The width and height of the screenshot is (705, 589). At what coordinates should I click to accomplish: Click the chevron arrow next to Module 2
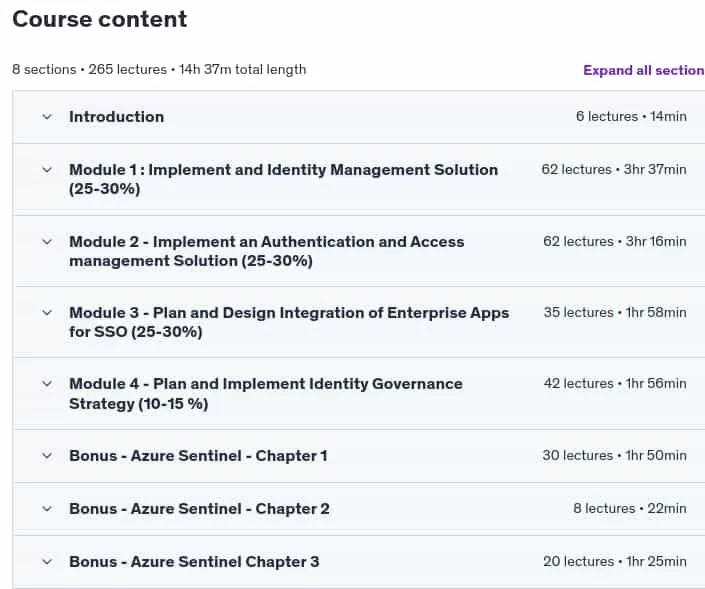click(x=47, y=242)
